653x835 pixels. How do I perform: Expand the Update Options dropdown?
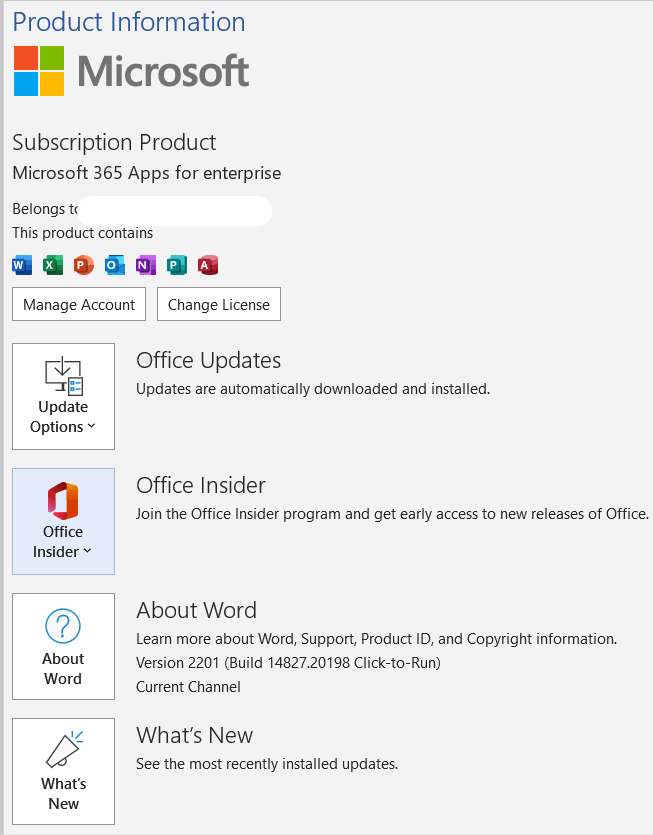63,396
